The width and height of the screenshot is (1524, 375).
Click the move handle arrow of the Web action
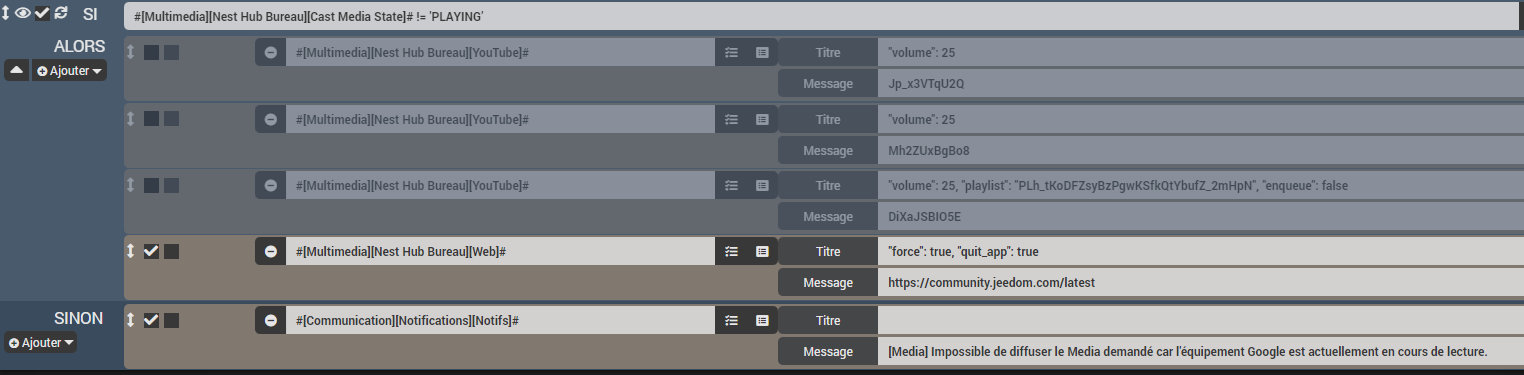pyautogui.click(x=130, y=251)
